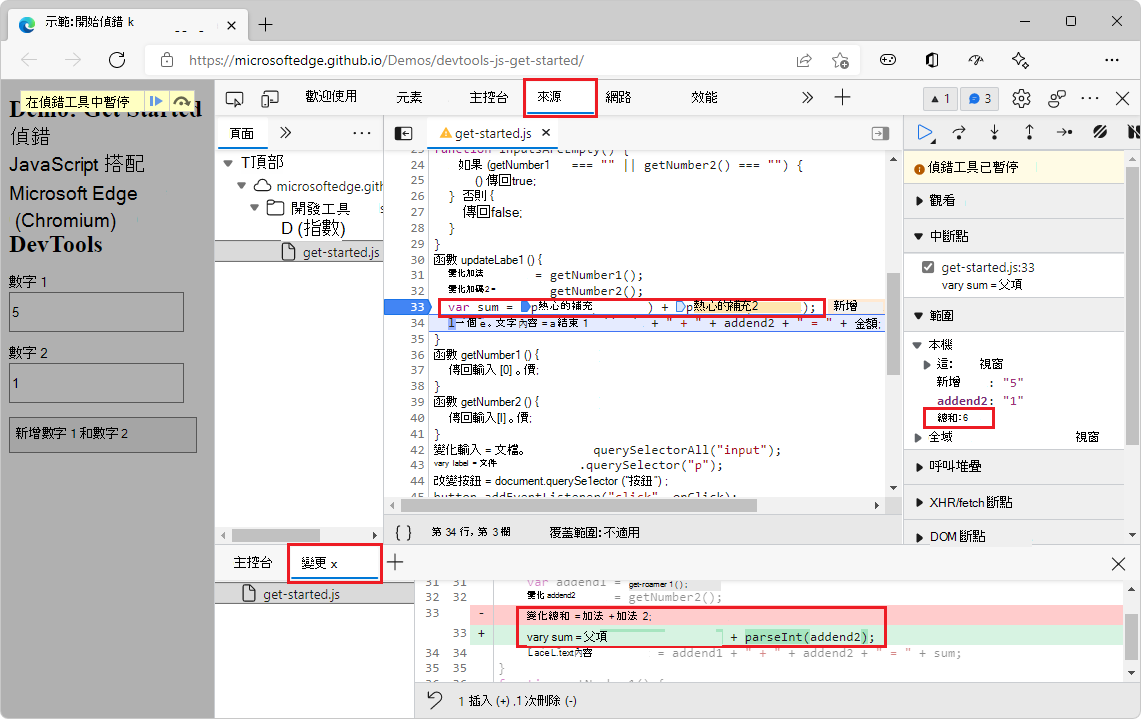Select the Inspect element tool icon
Viewport: 1141px width, 719px height.
(x=232, y=98)
